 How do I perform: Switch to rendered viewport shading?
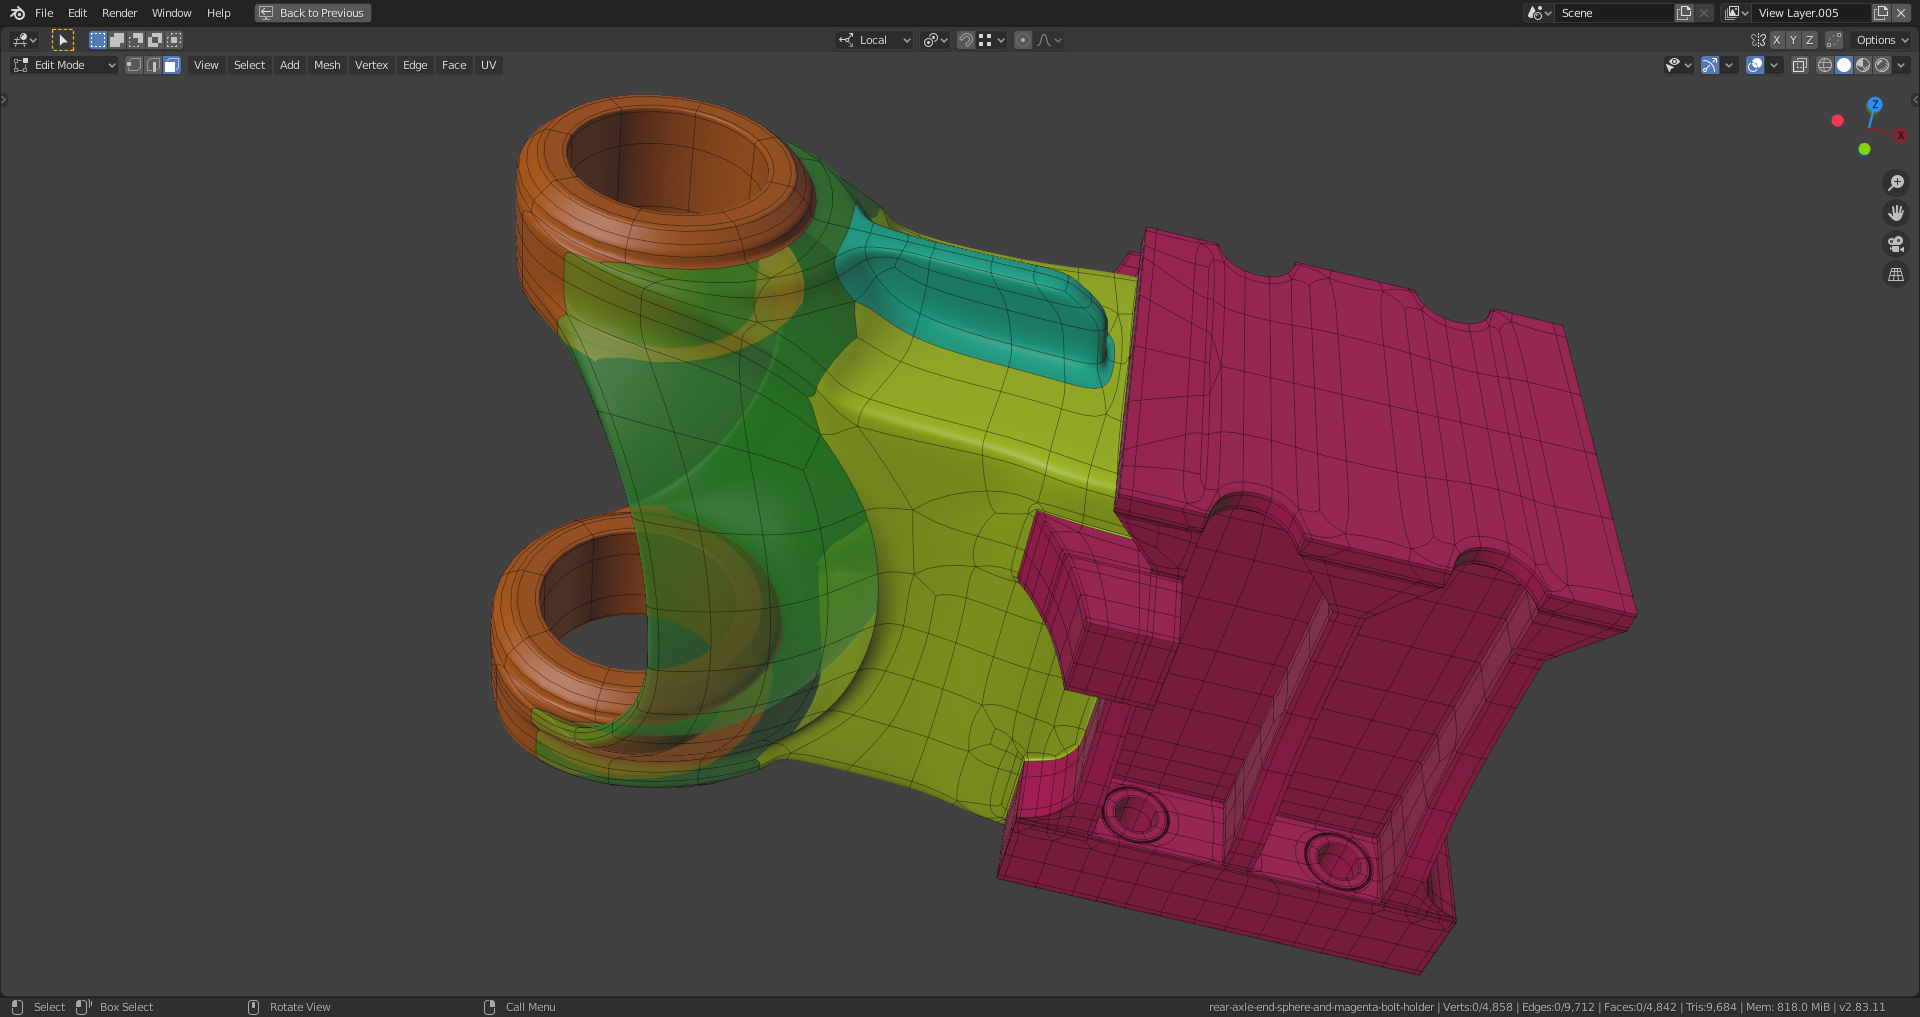tap(1882, 65)
